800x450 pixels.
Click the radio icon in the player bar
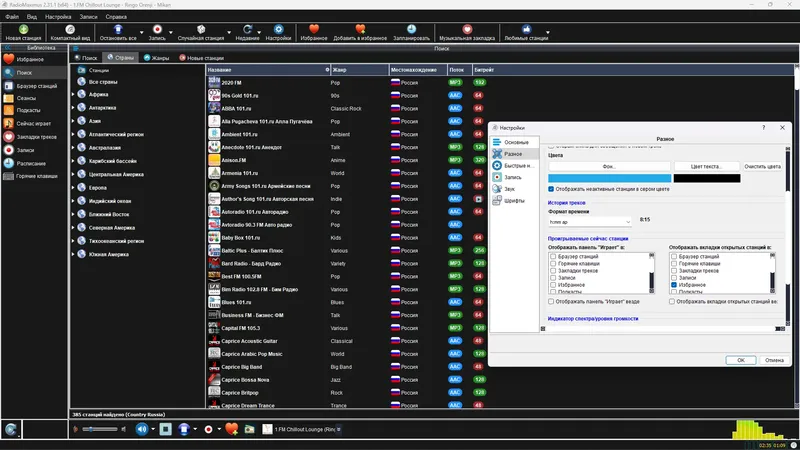(x=249, y=430)
